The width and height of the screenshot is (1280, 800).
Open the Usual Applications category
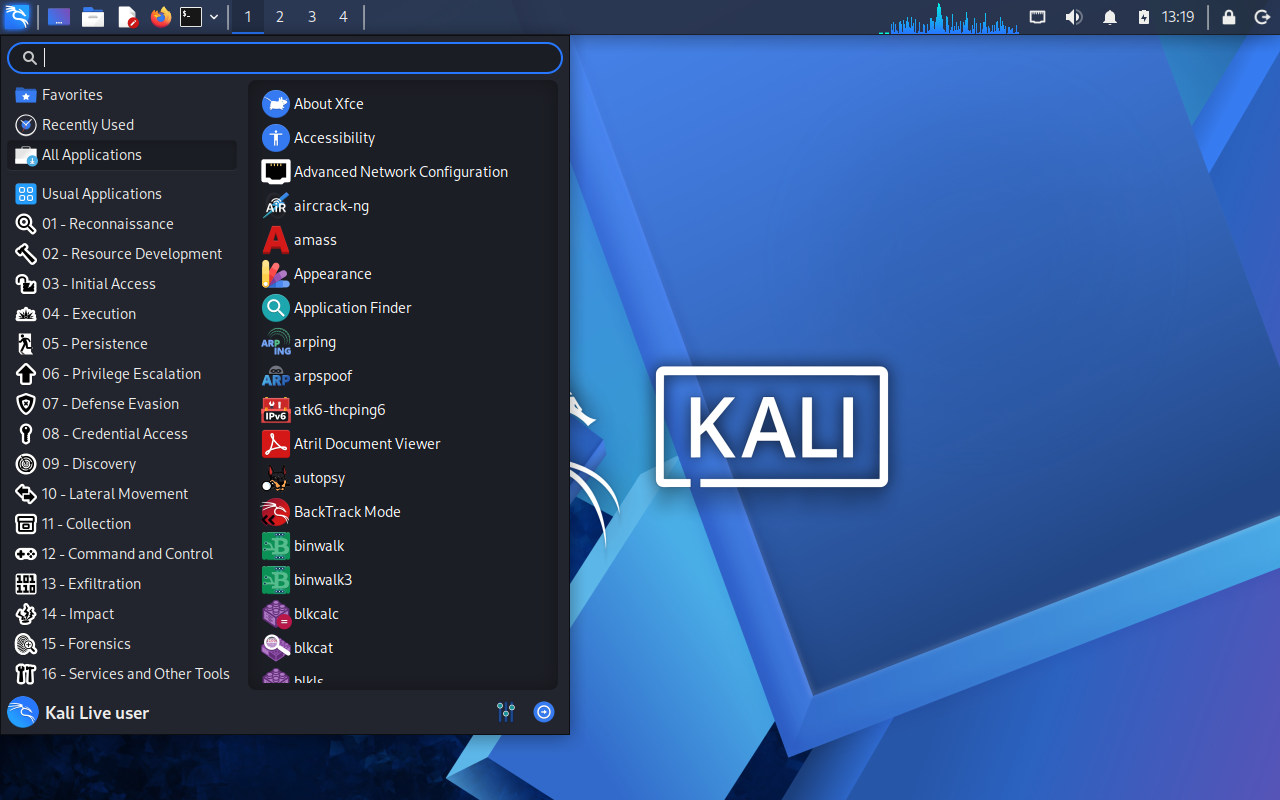pos(122,194)
